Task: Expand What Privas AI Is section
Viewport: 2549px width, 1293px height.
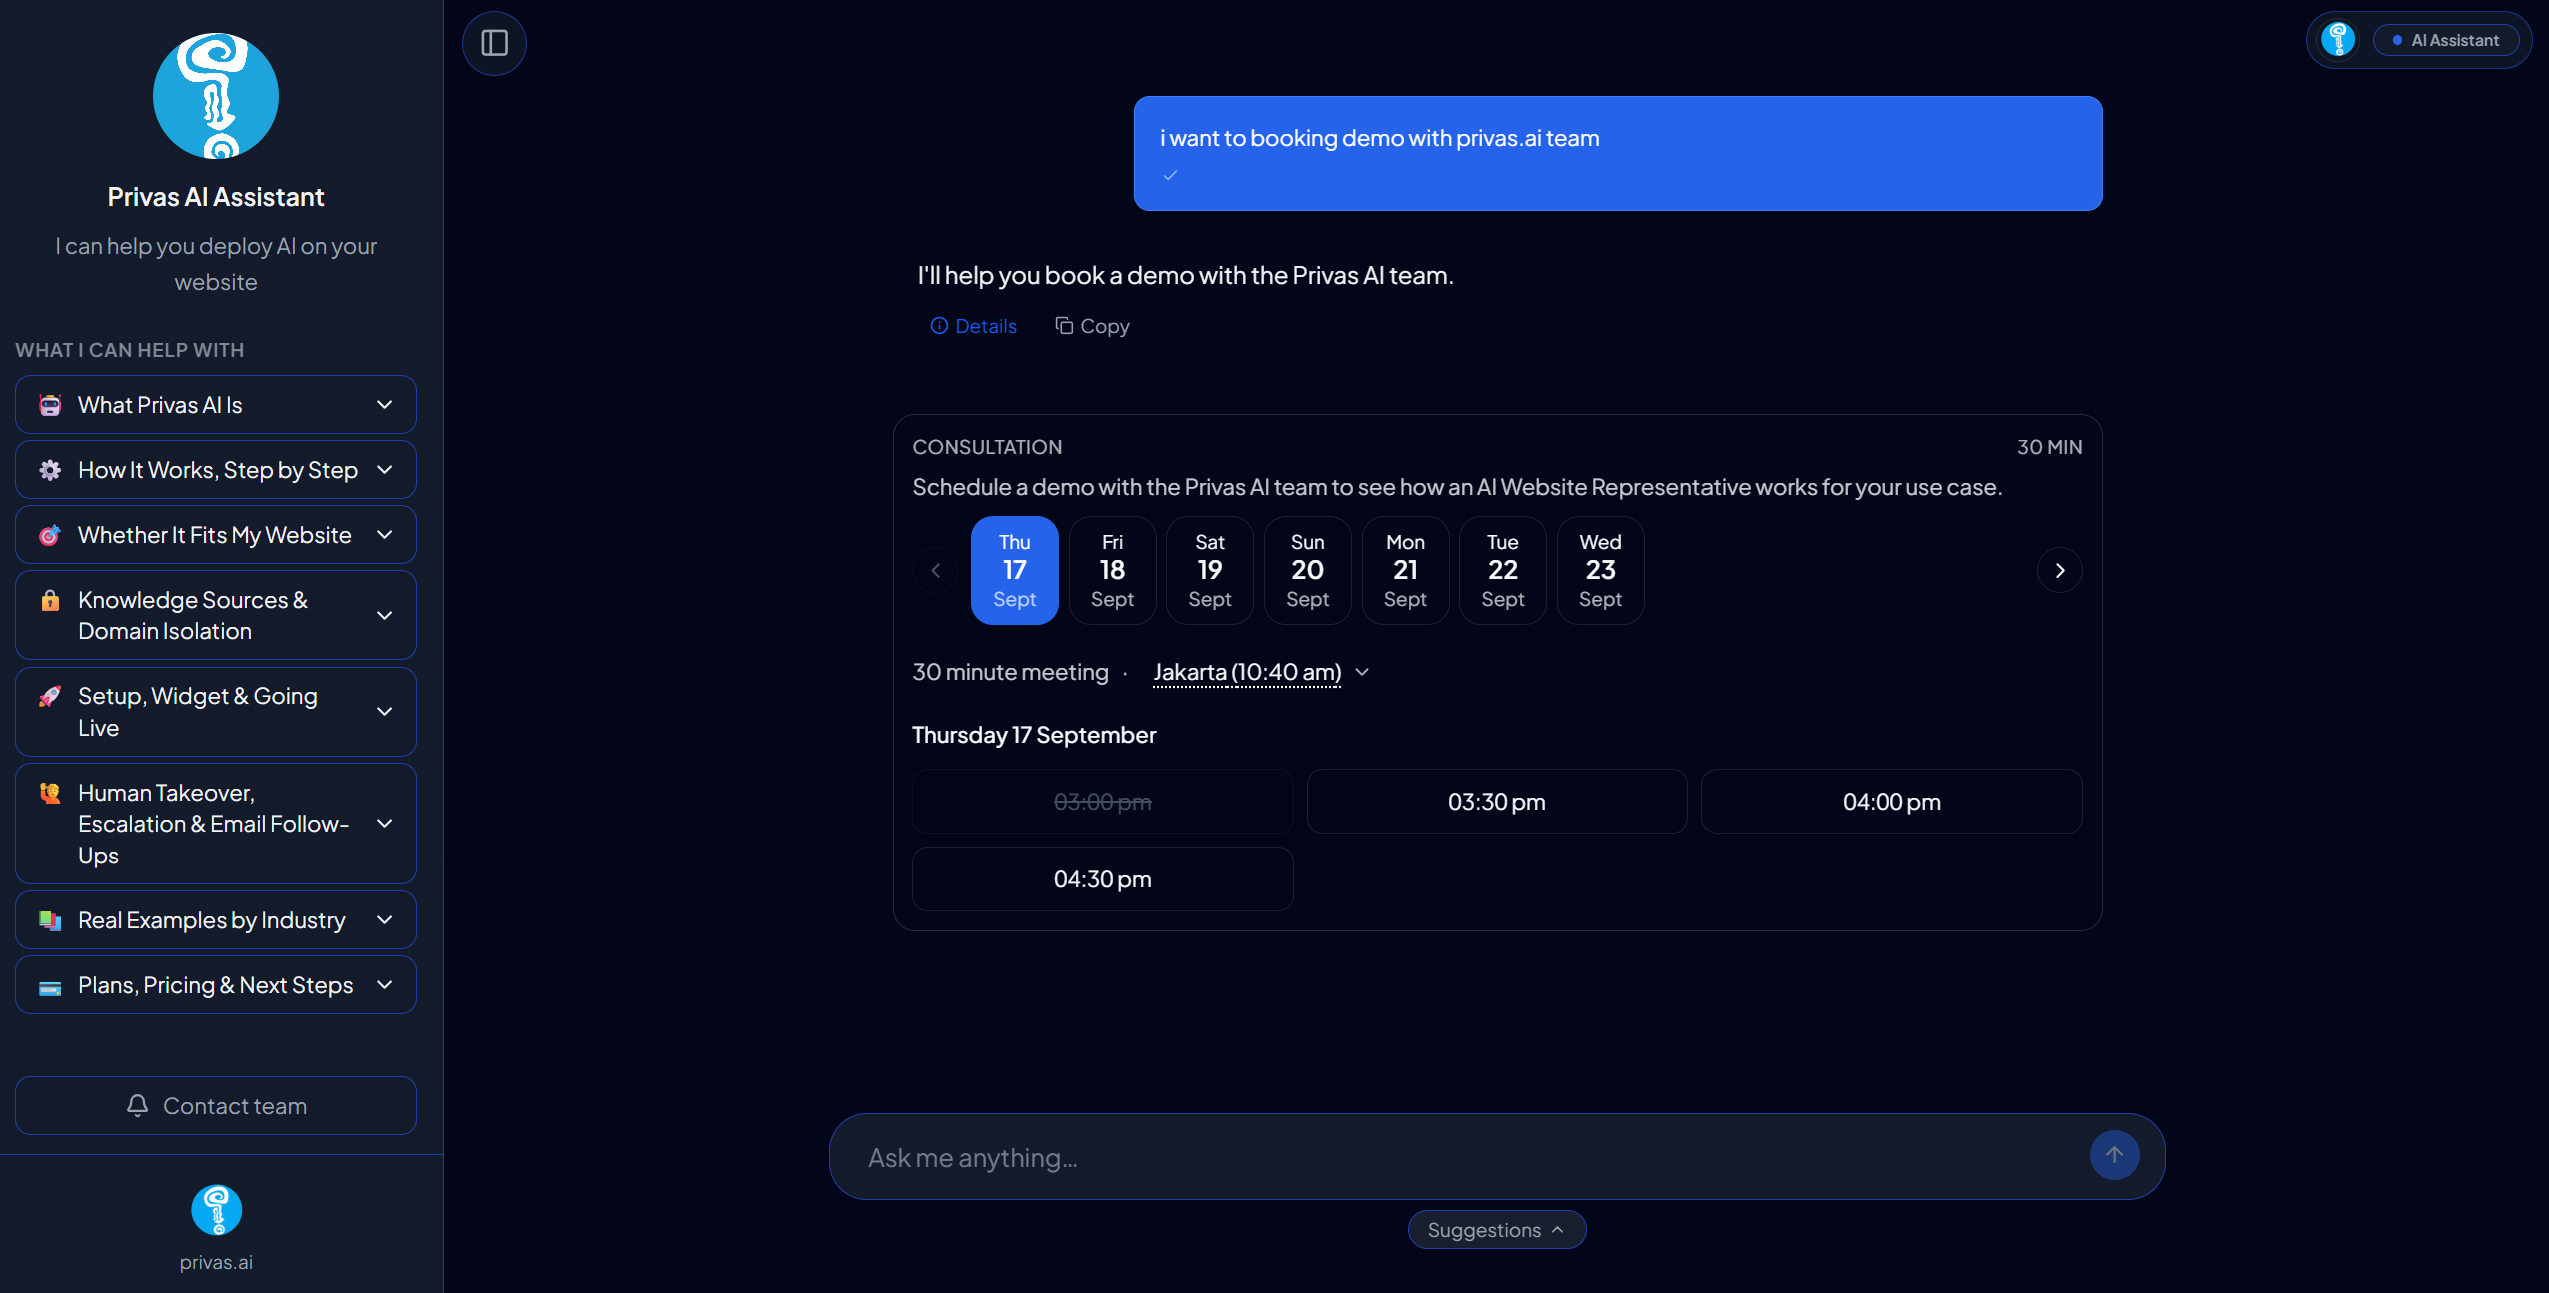Action: click(x=216, y=405)
